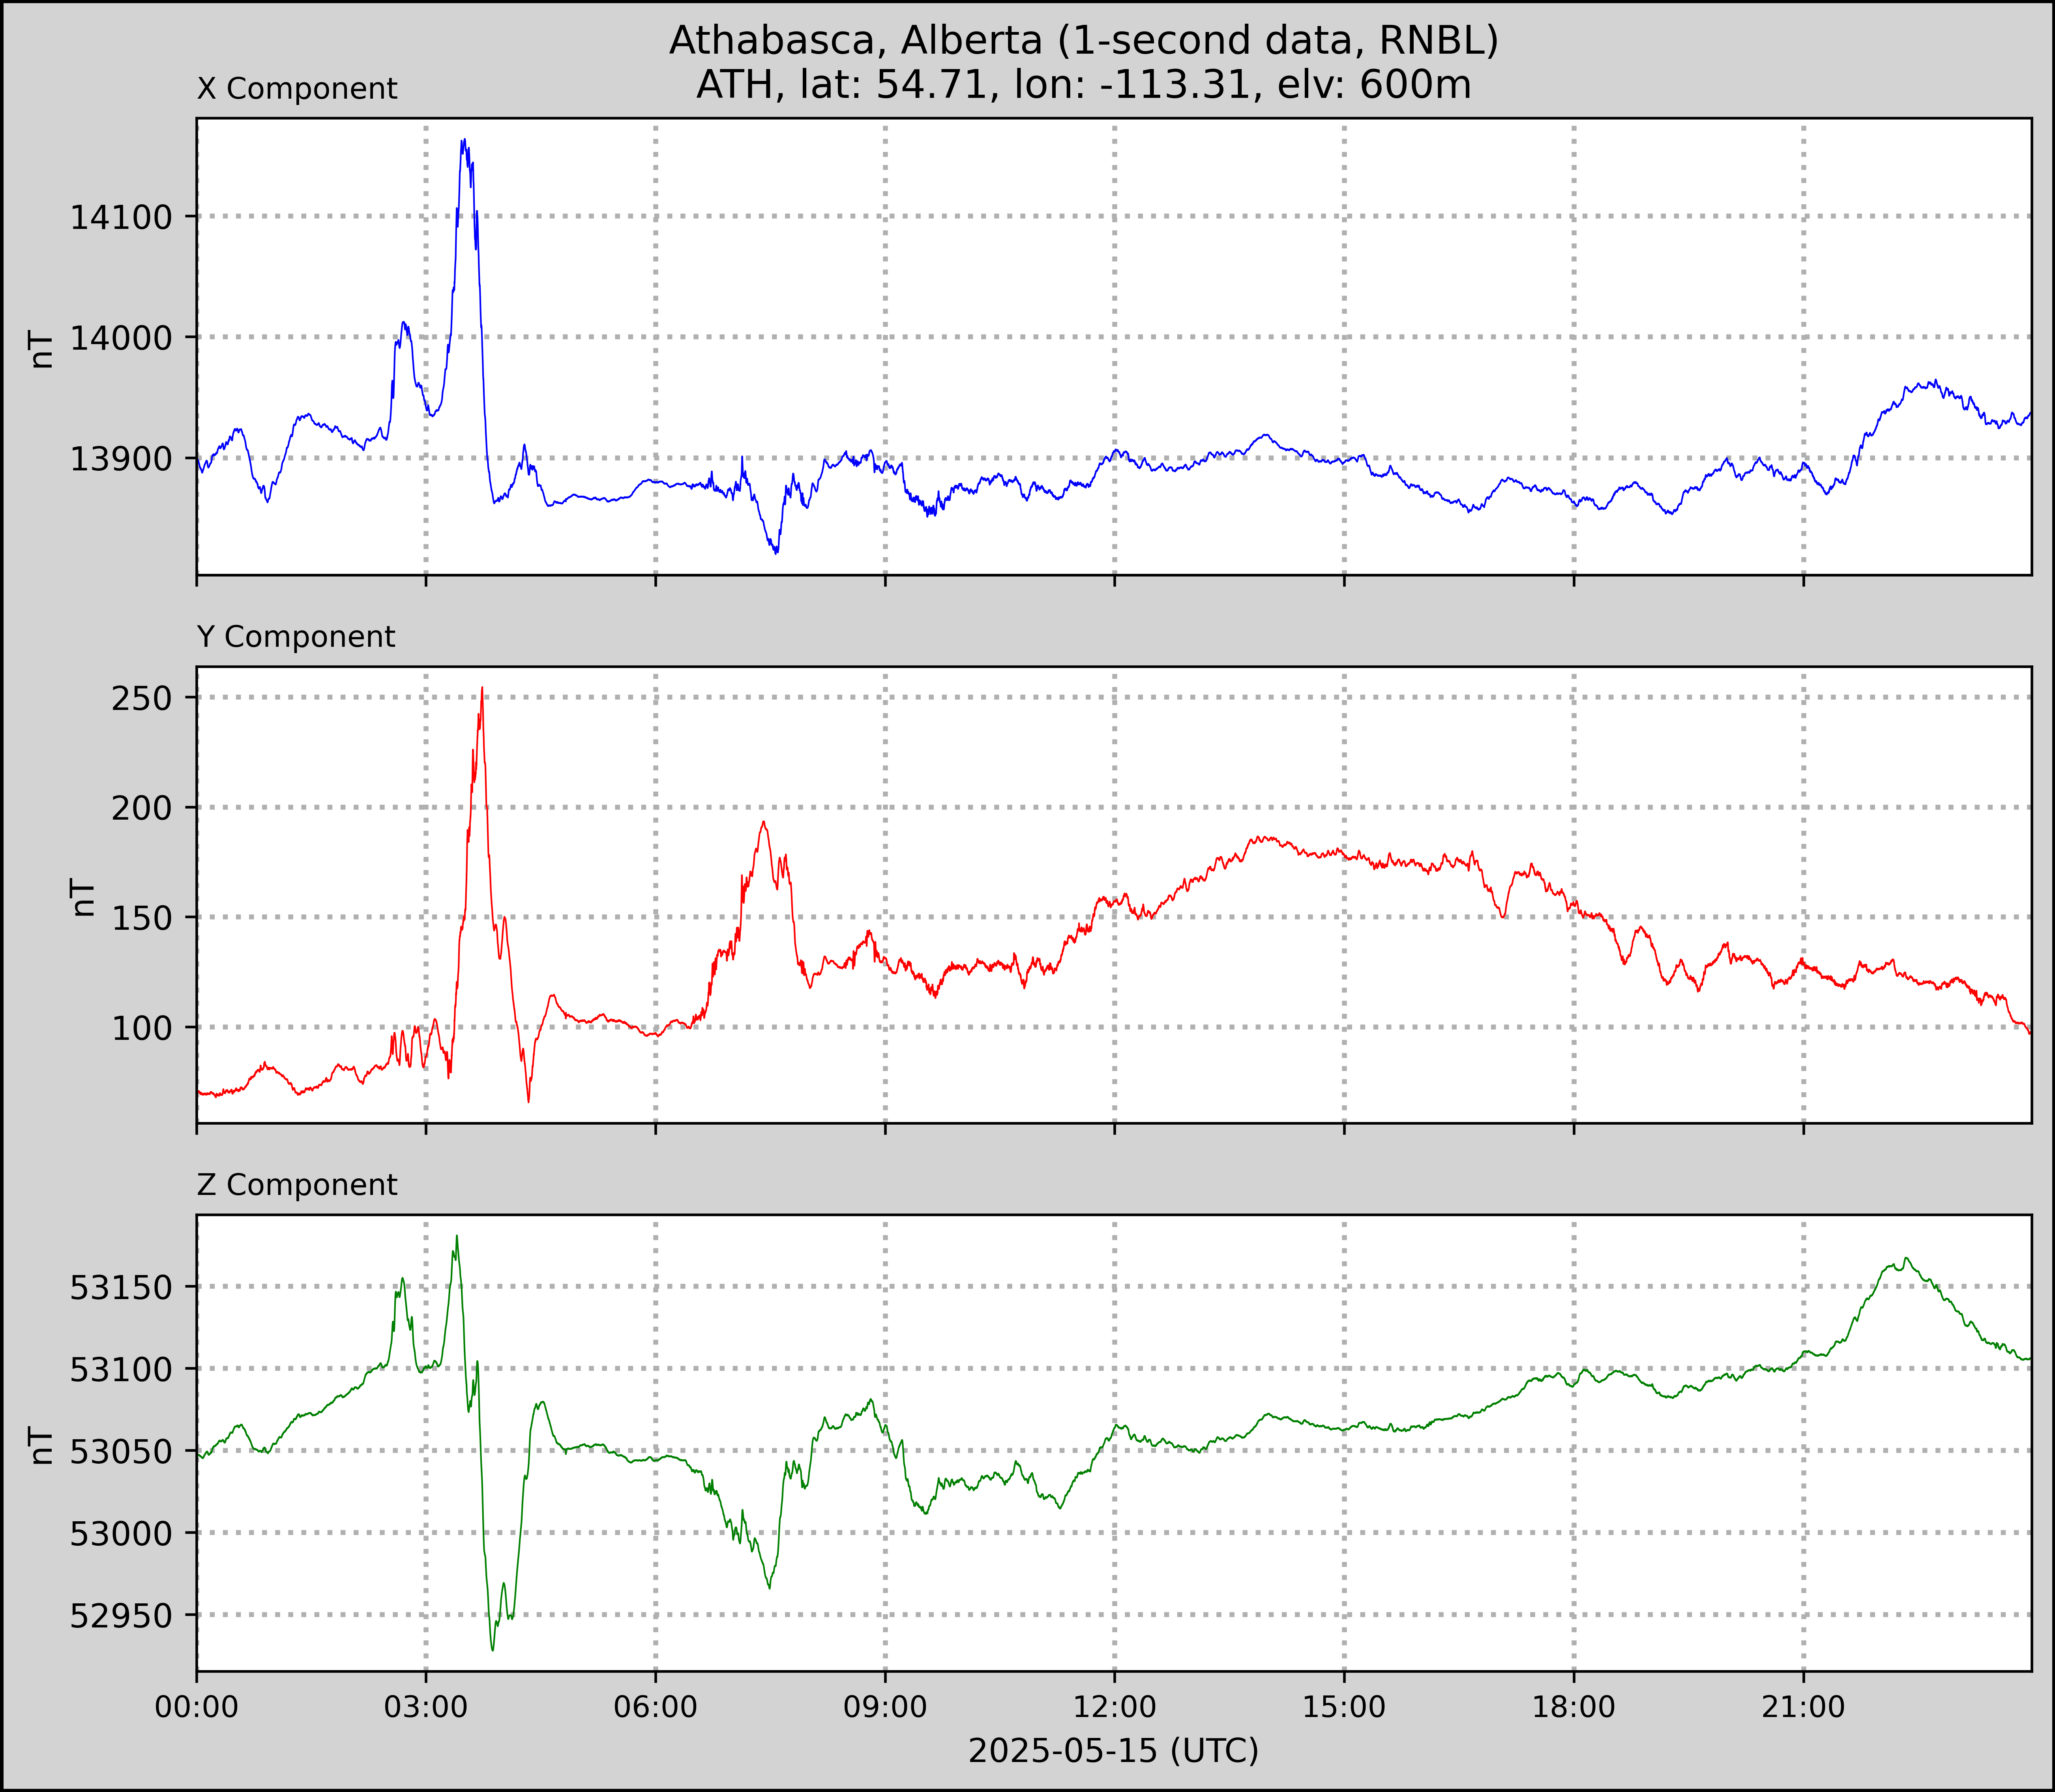Click the 100 tick label on Y plot
The height and width of the screenshot is (1792, 2055).
pos(142,1028)
